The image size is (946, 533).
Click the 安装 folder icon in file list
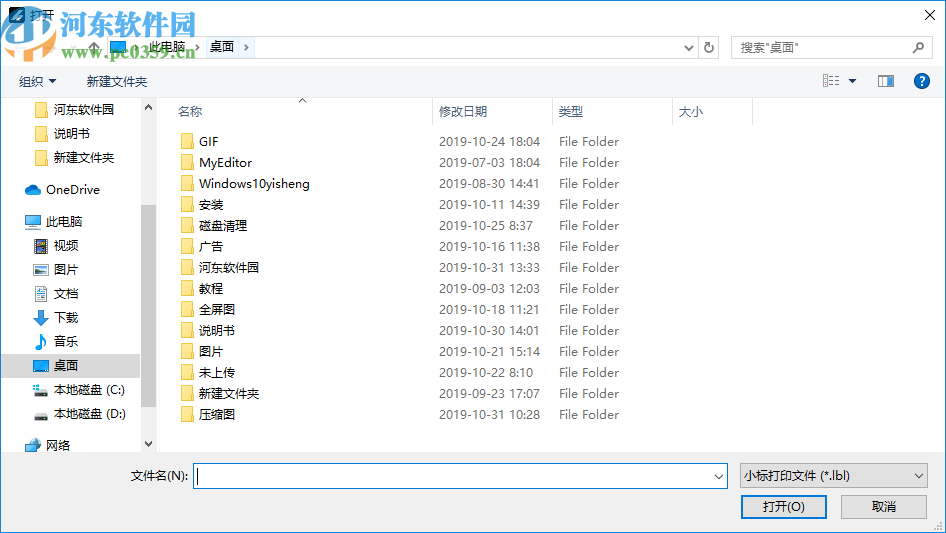pyautogui.click(x=187, y=205)
